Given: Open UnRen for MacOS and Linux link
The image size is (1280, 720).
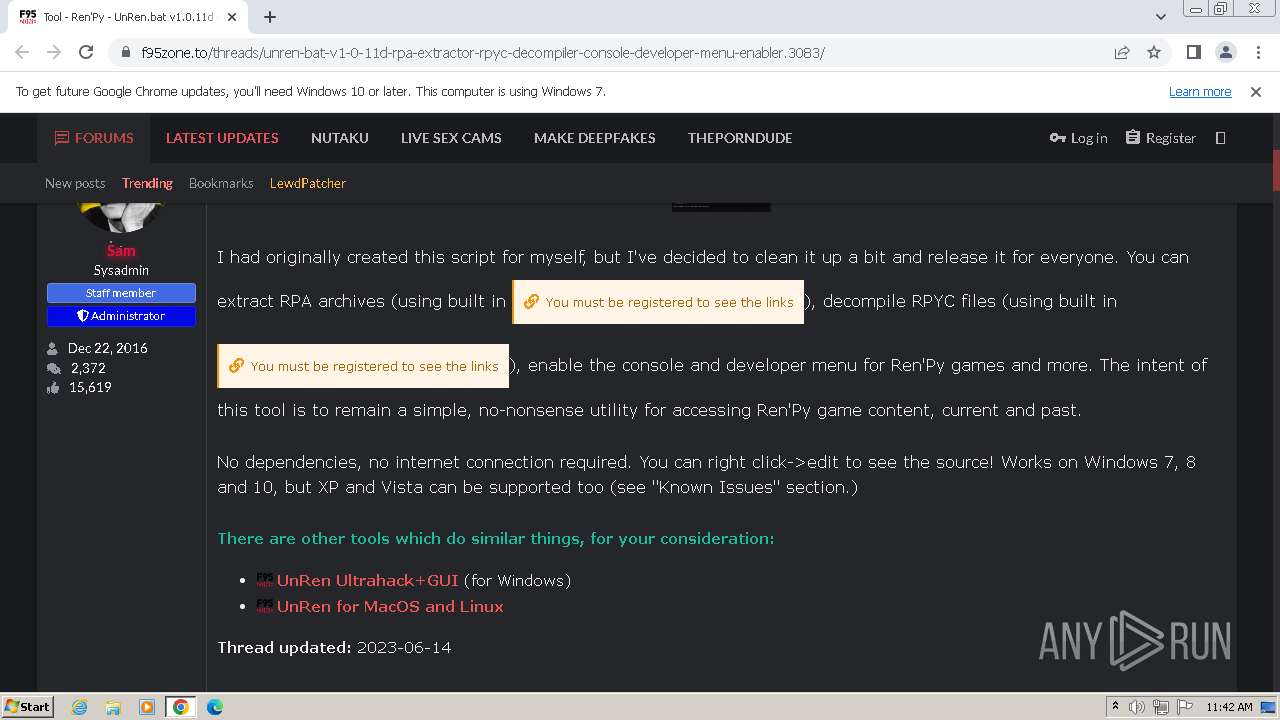Looking at the screenshot, I should [390, 606].
